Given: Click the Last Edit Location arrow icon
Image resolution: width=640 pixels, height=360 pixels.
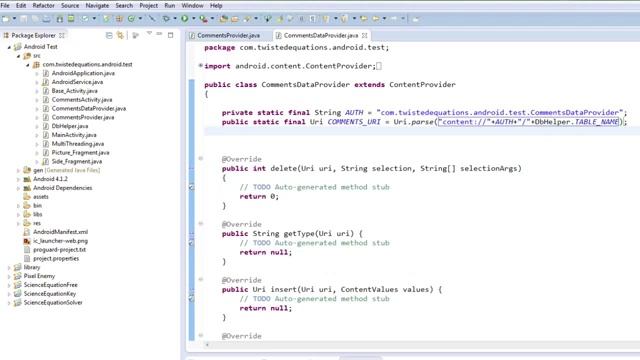Looking at the screenshot, I should pyautogui.click(x=364, y=19).
